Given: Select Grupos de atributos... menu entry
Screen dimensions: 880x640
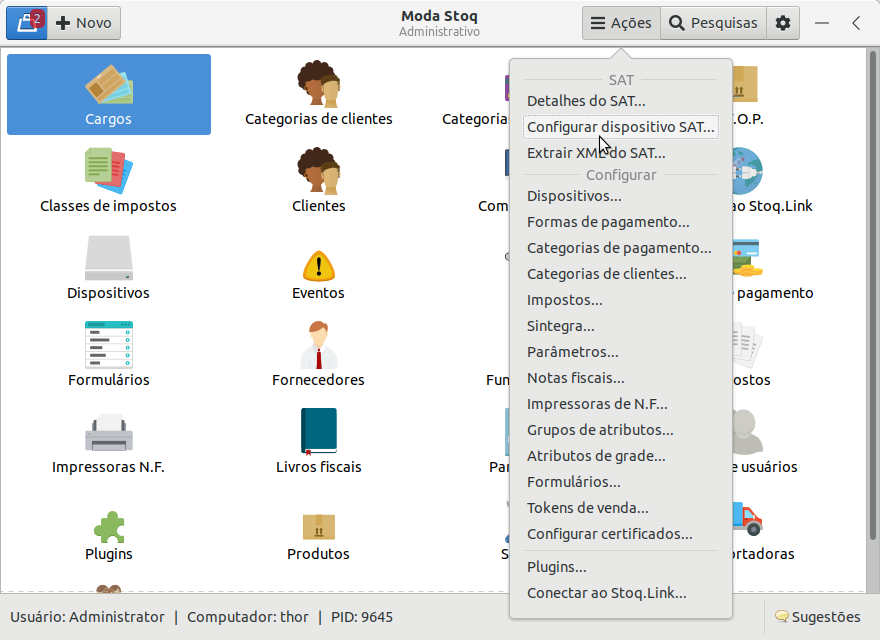Looking at the screenshot, I should tap(621, 429).
